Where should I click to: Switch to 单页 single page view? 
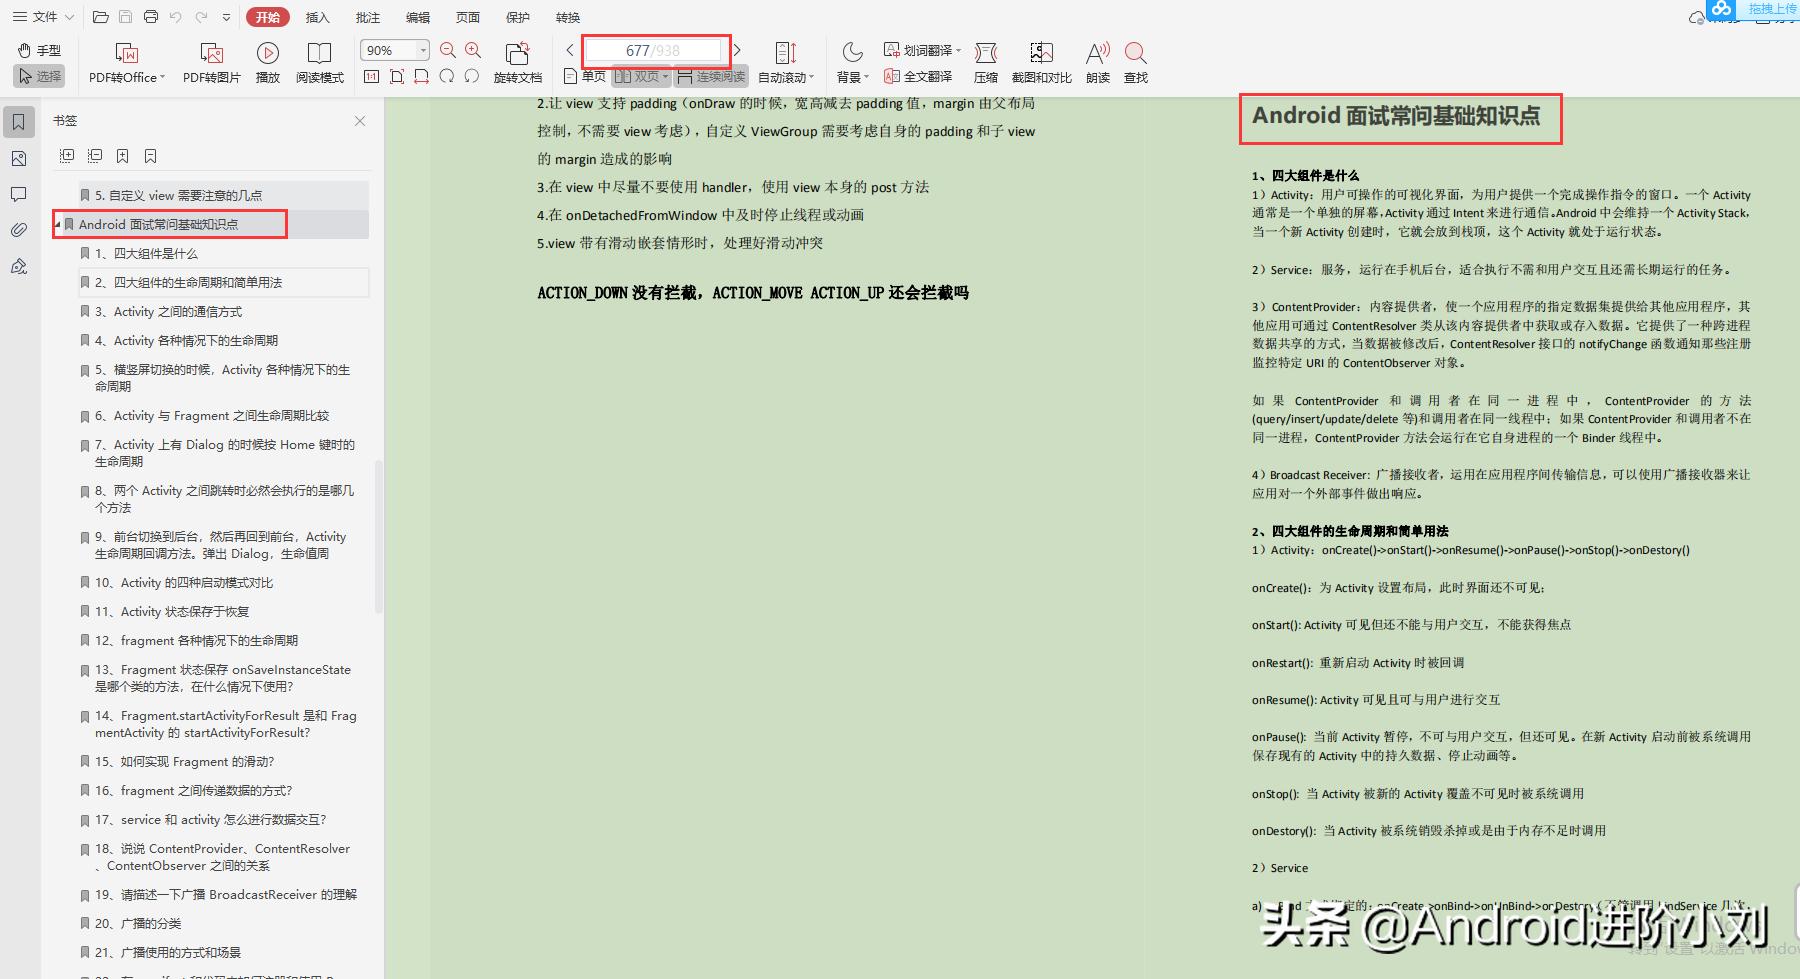[585, 76]
